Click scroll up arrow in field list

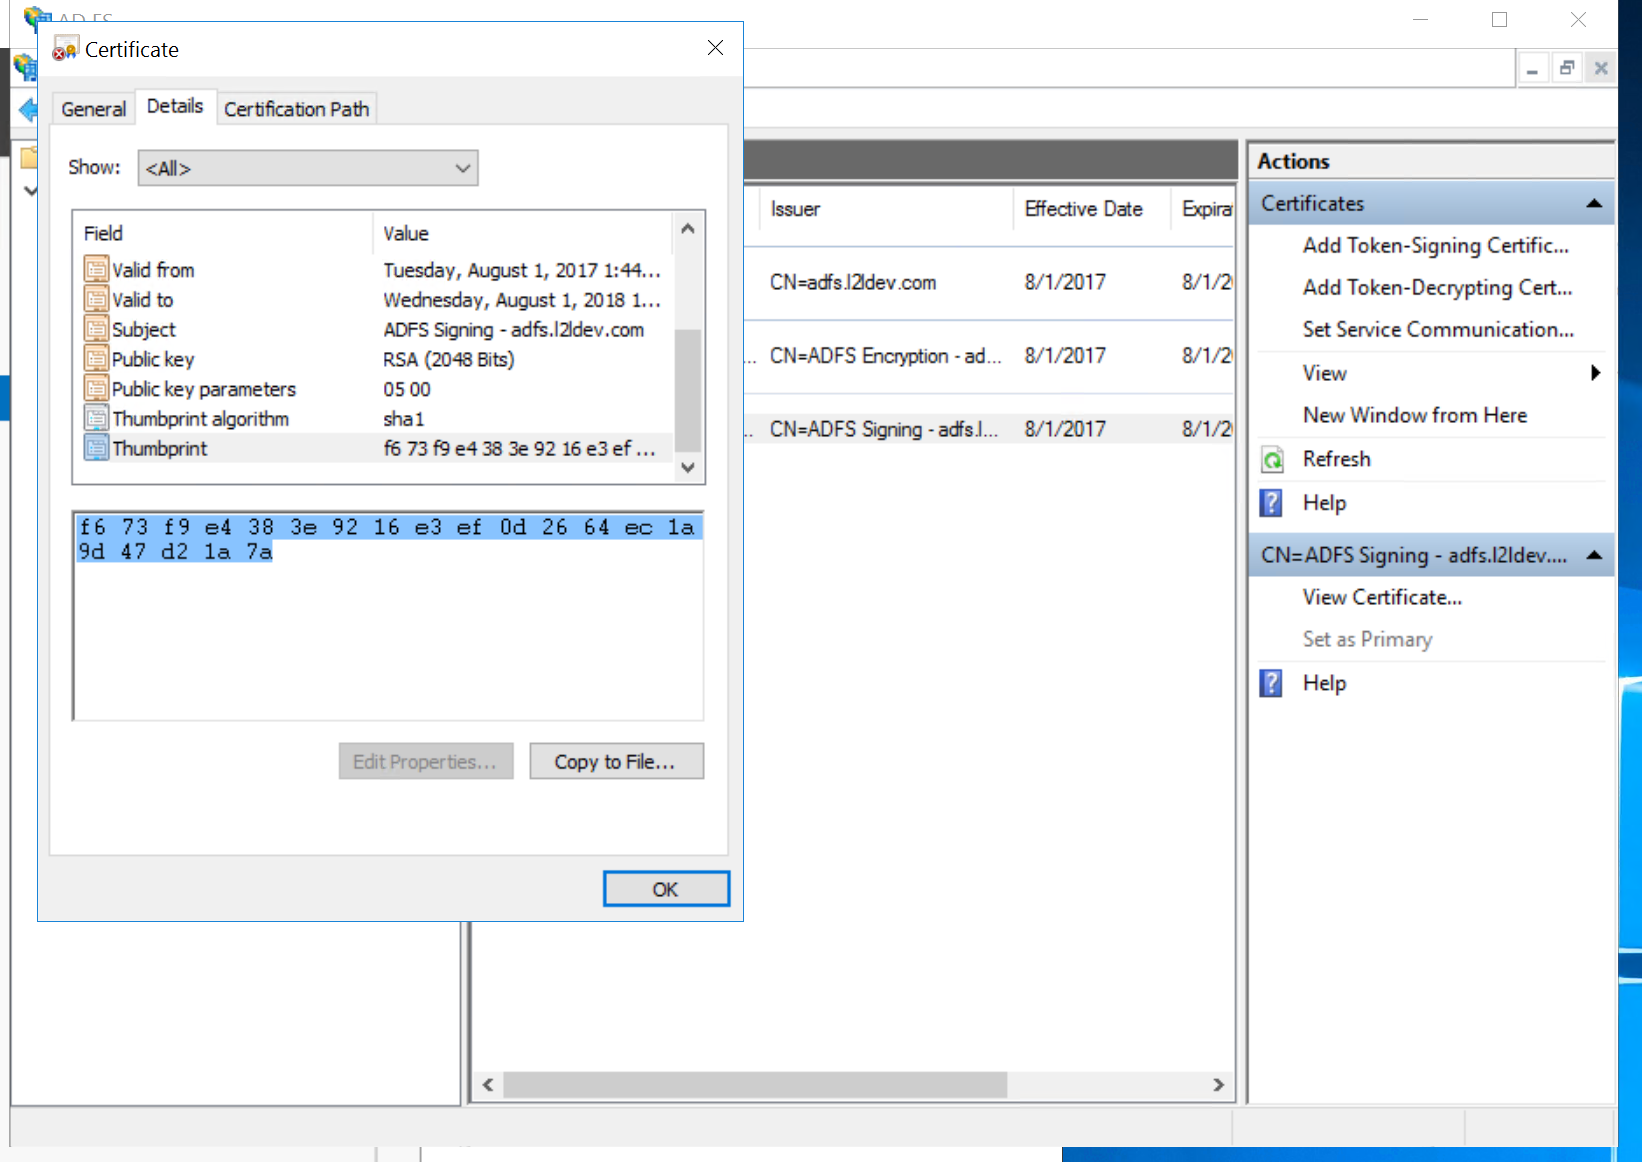(x=688, y=229)
